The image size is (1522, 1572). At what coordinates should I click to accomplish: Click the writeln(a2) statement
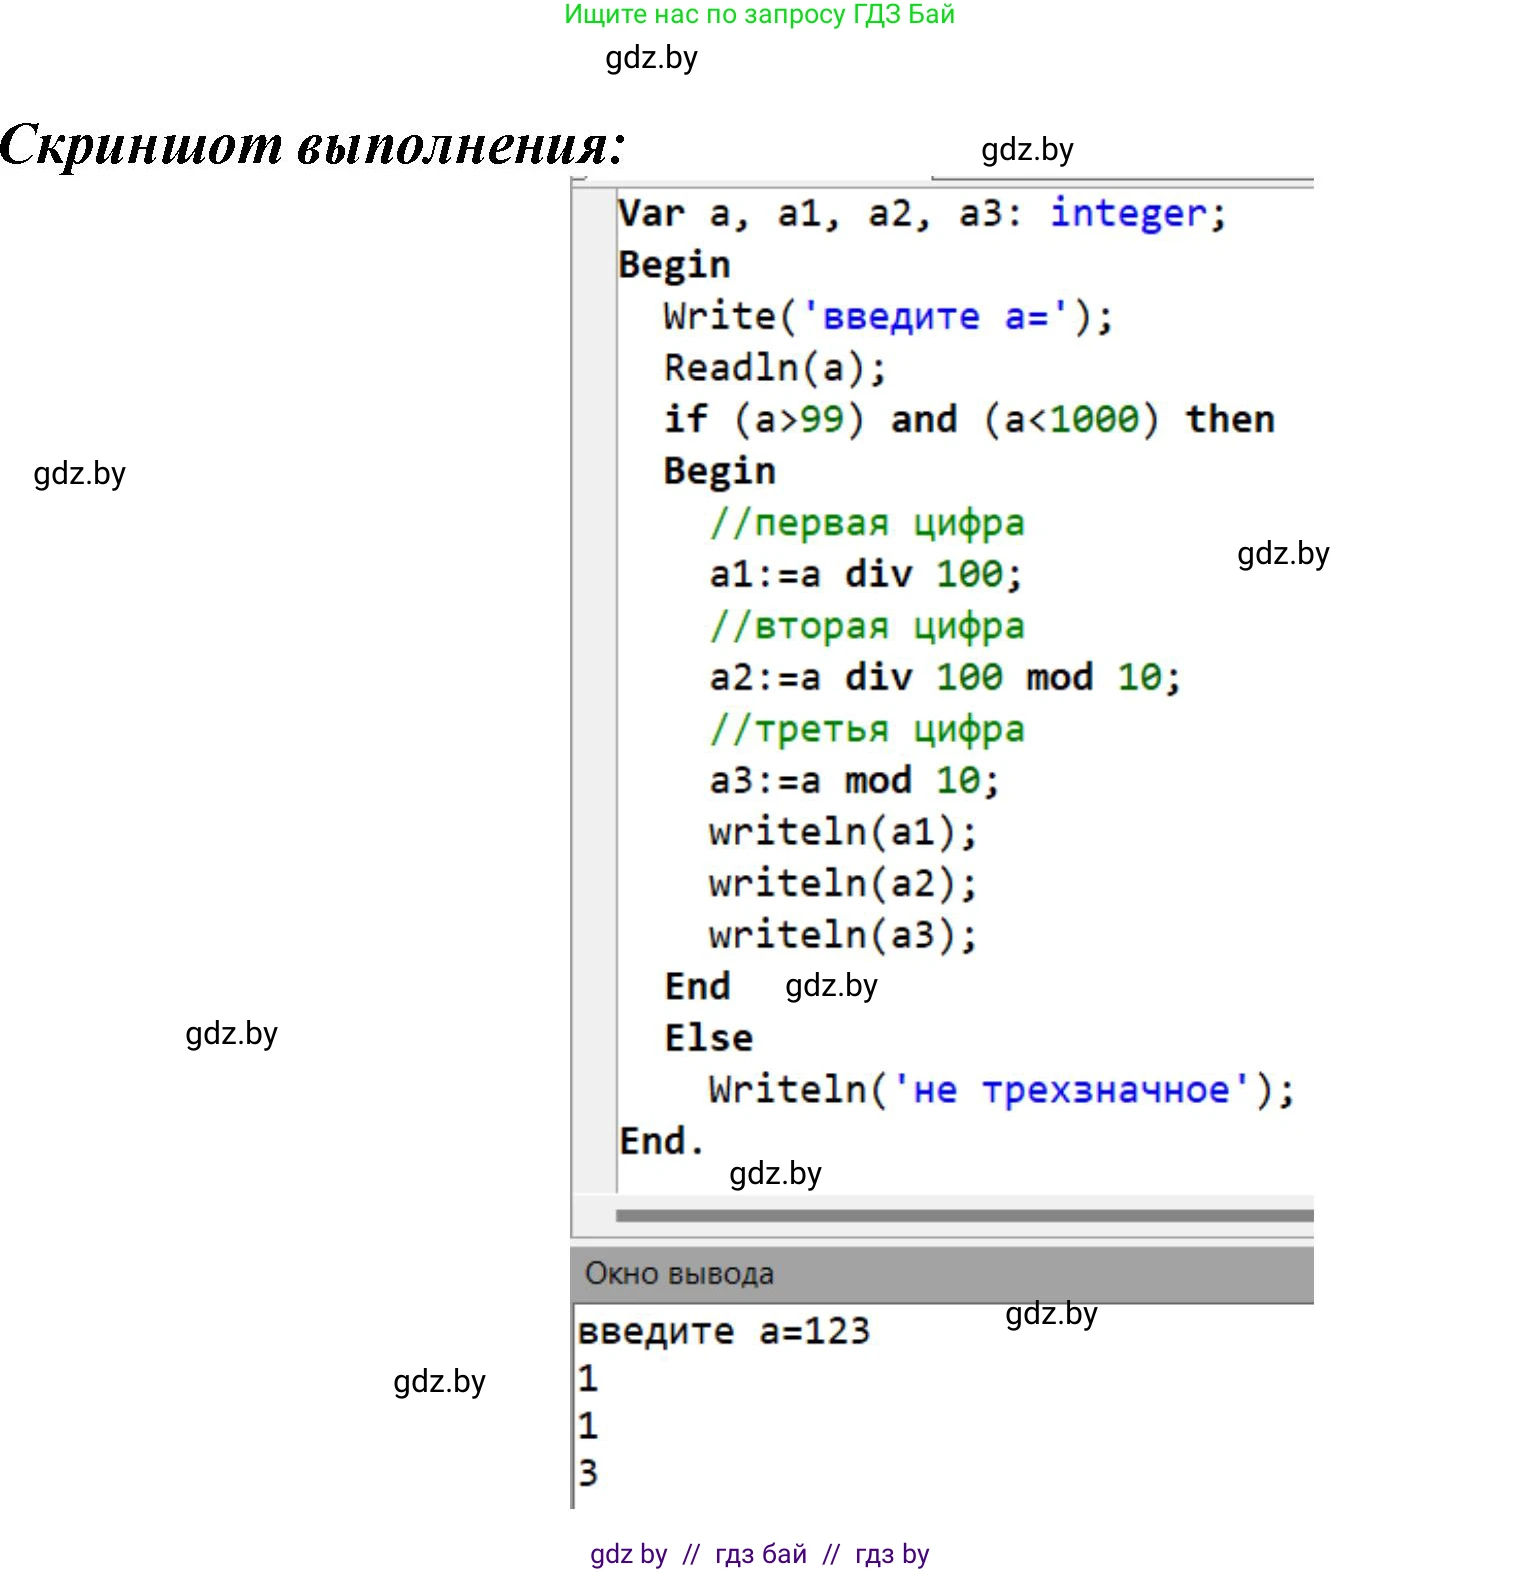[842, 884]
